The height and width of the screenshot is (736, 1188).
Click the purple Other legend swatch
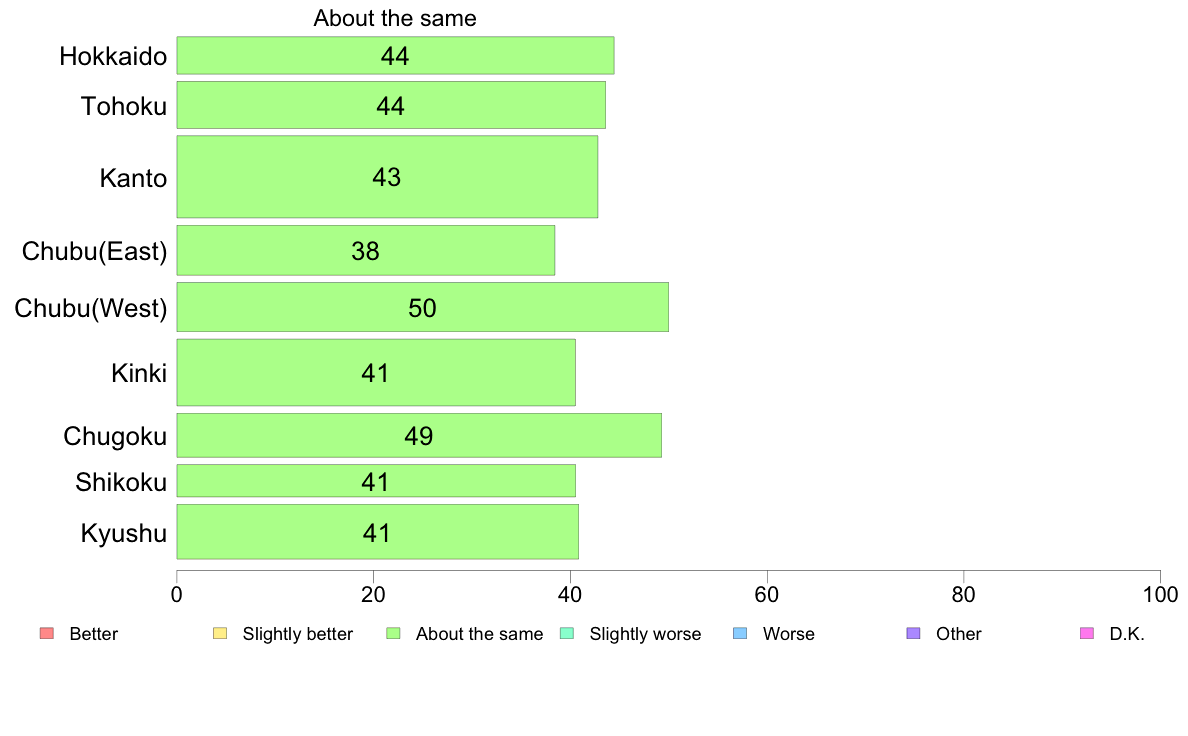tap(914, 633)
